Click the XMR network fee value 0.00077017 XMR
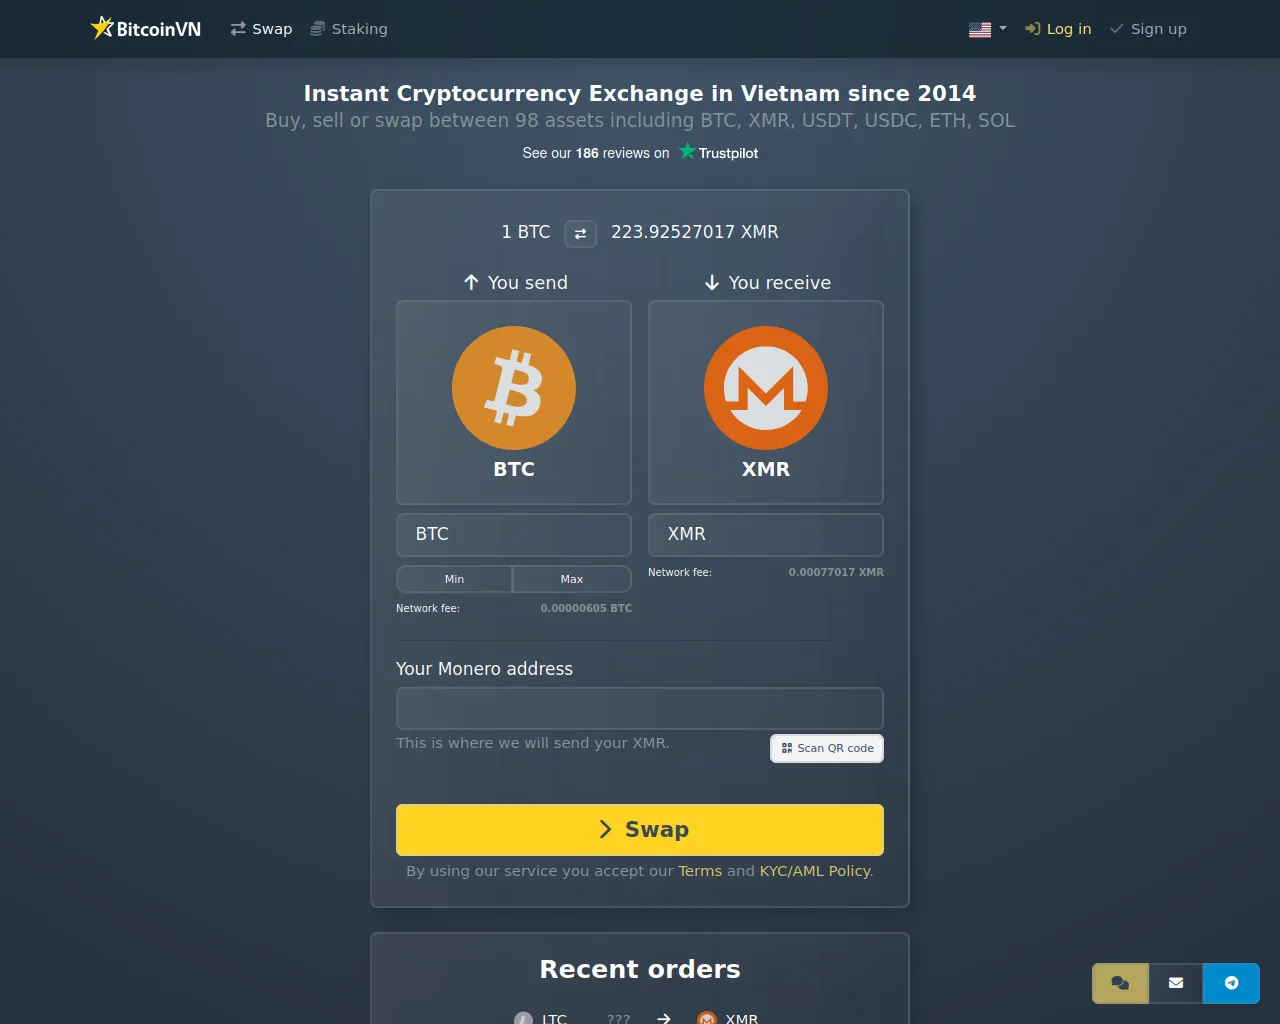Image resolution: width=1280 pixels, height=1024 pixels. click(836, 572)
